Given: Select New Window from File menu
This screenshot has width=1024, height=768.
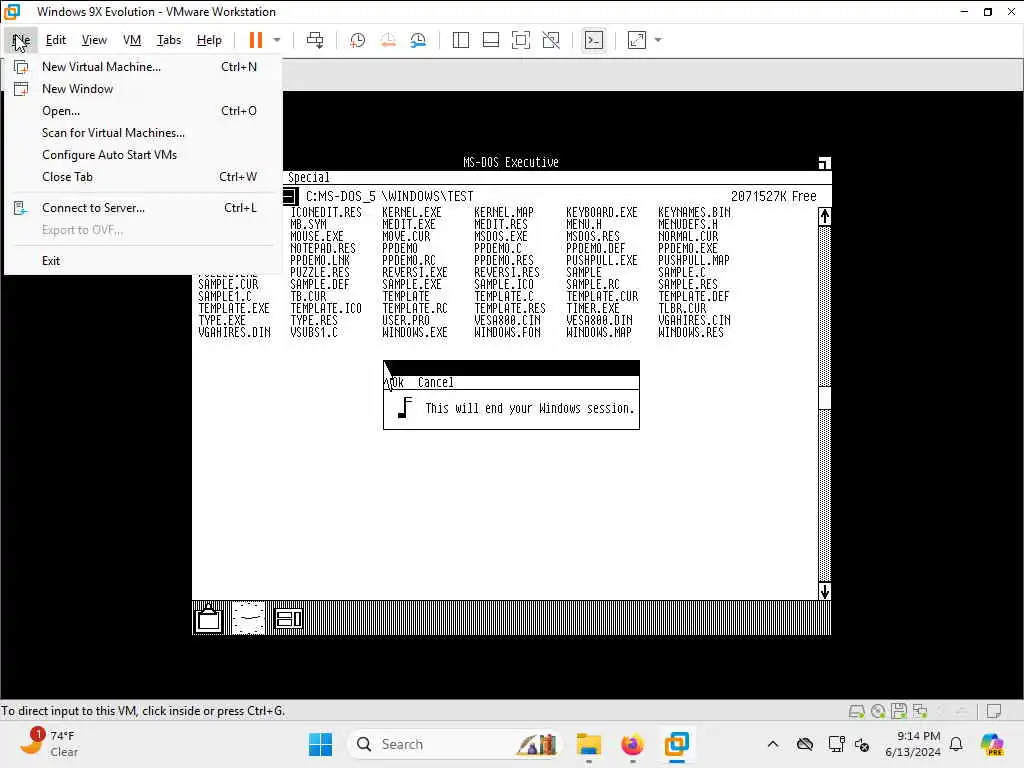Looking at the screenshot, I should [x=144, y=89].
